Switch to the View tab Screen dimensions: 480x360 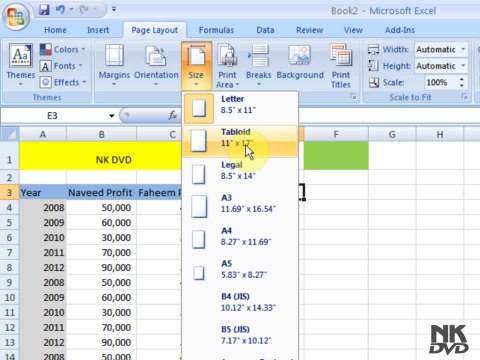[x=353, y=30]
